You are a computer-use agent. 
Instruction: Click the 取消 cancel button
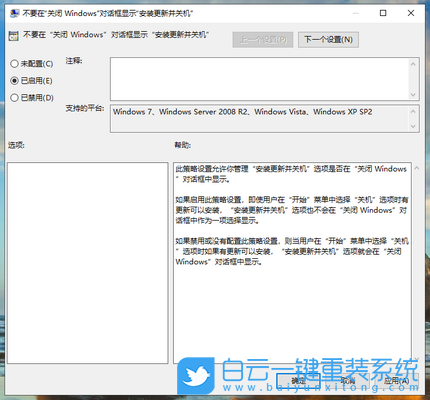[348, 380]
